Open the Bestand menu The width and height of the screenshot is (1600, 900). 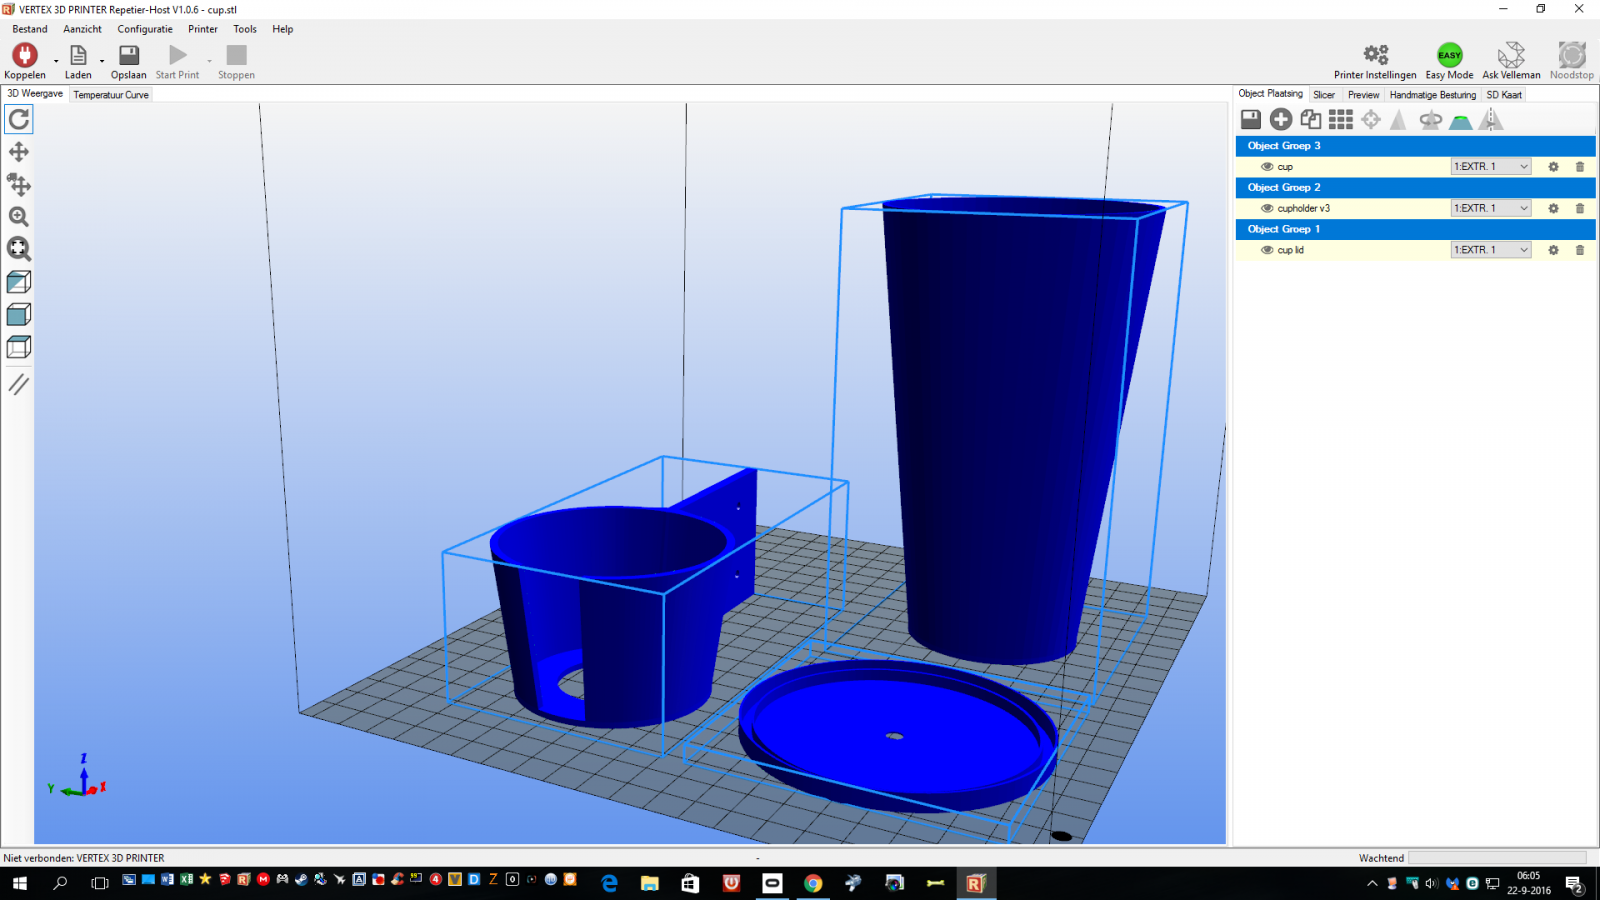[30, 29]
